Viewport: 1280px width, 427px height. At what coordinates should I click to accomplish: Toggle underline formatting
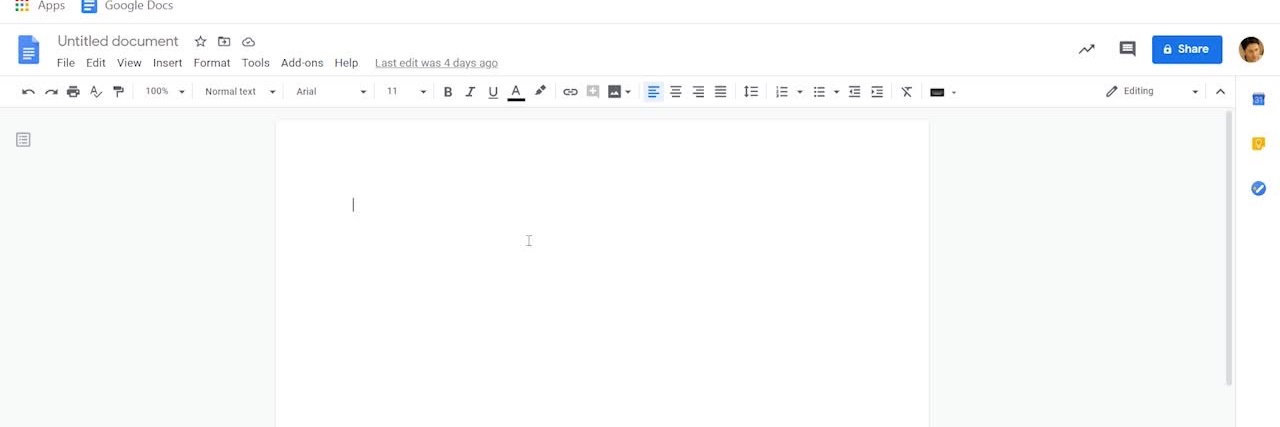coord(493,92)
